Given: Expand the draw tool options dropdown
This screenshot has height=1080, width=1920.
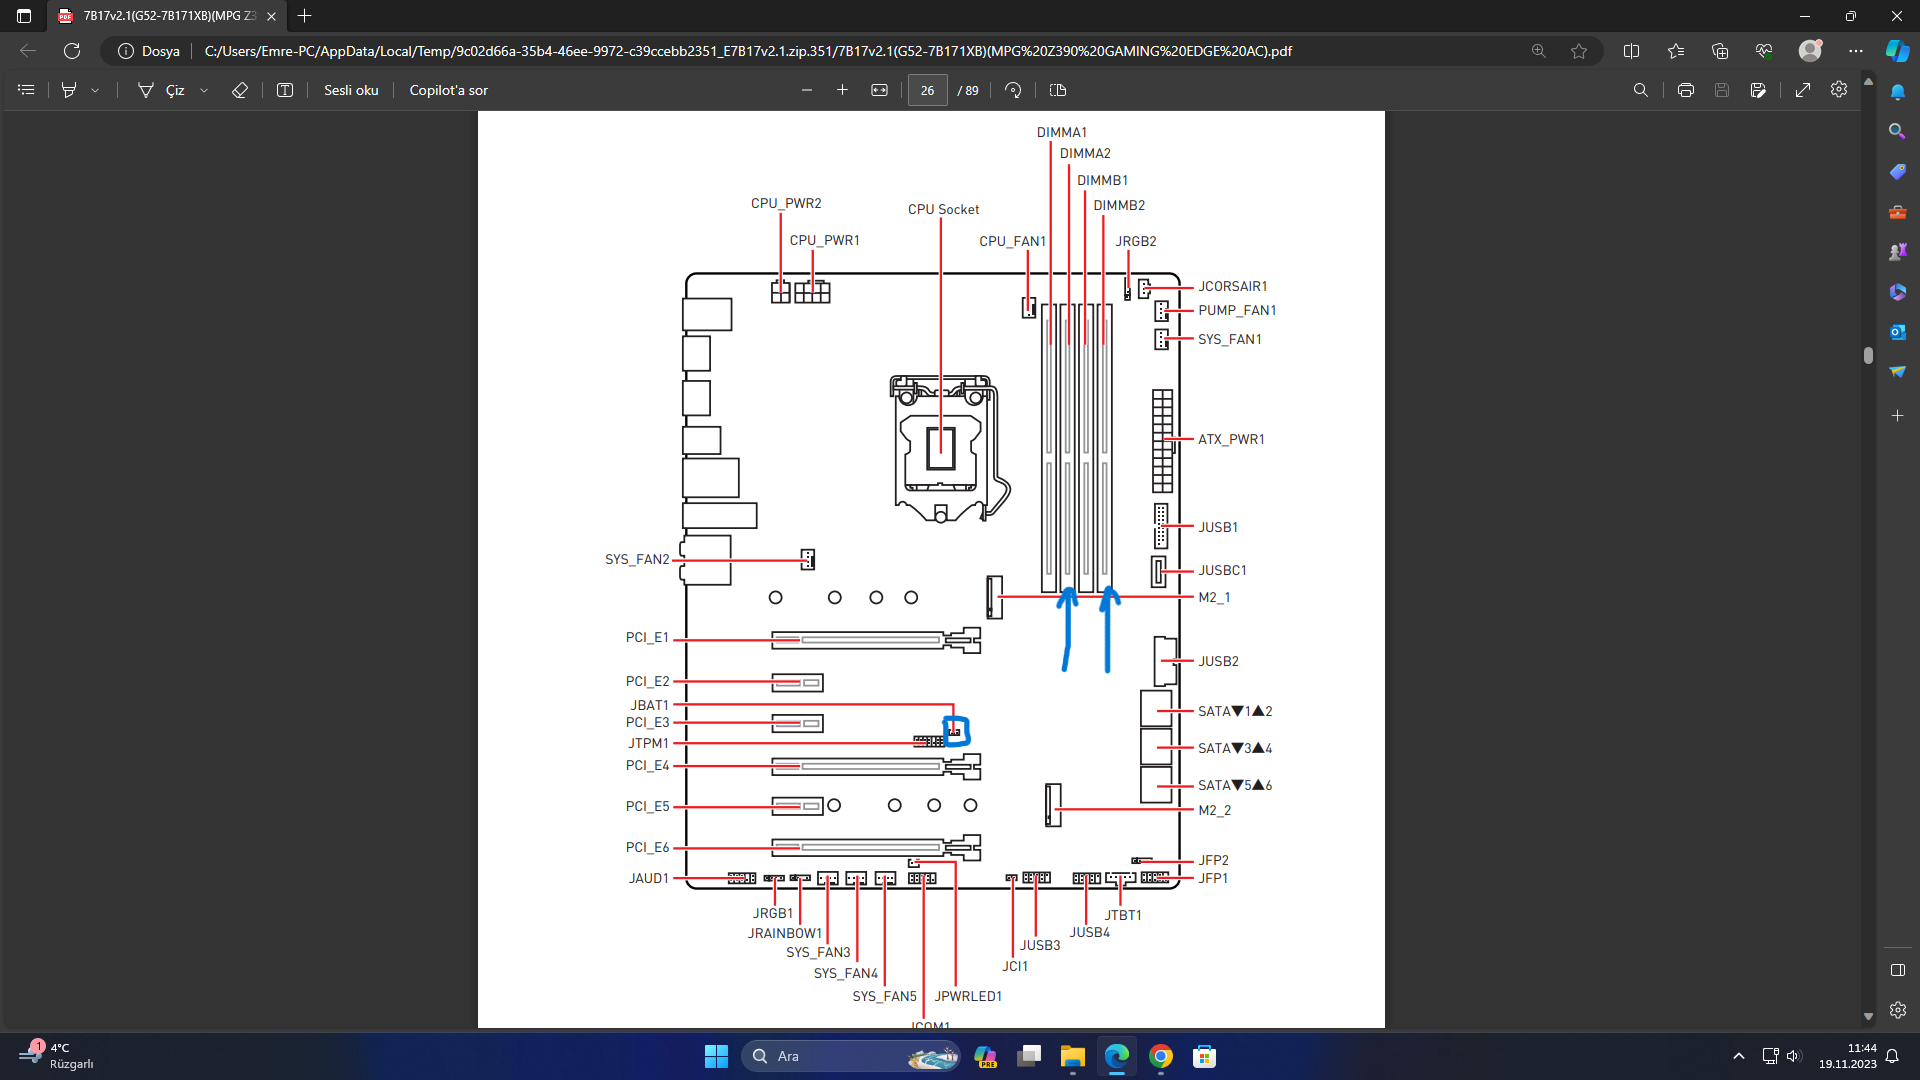Looking at the screenshot, I should point(204,90).
